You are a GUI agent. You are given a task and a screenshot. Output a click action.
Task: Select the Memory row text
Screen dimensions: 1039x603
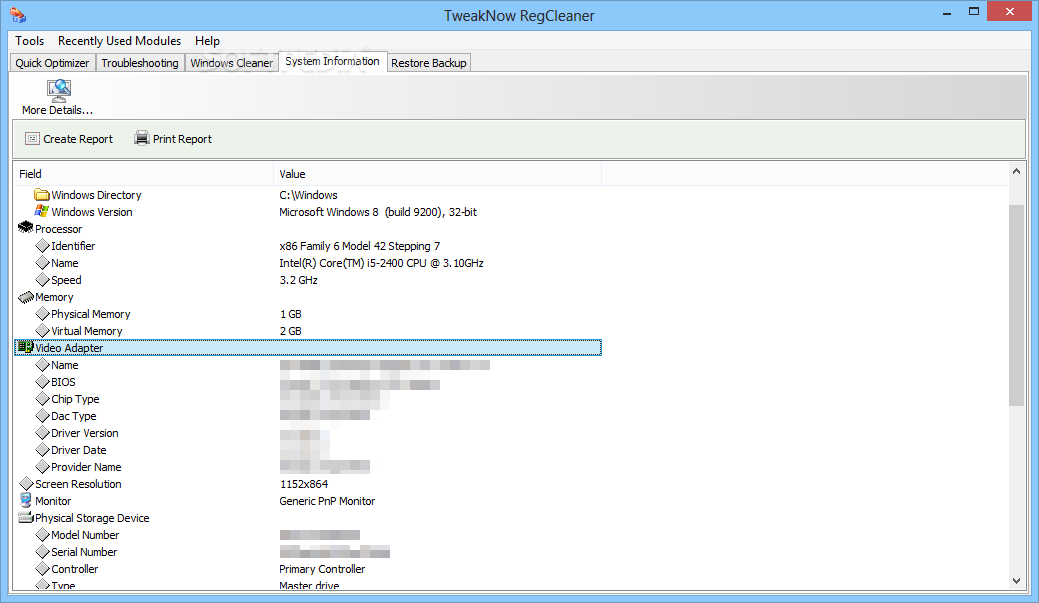click(x=54, y=298)
